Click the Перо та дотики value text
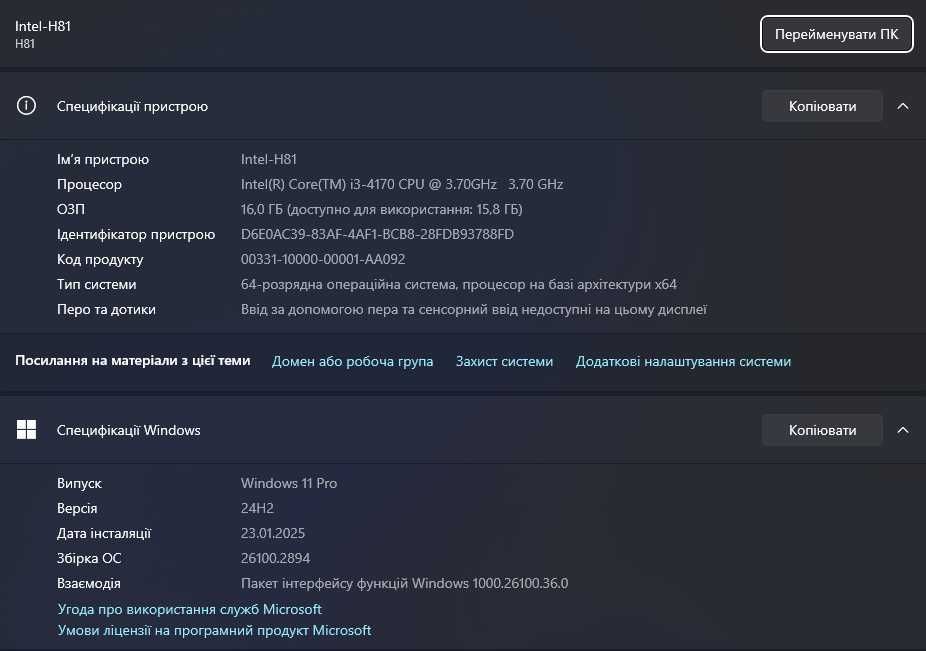 (474, 309)
